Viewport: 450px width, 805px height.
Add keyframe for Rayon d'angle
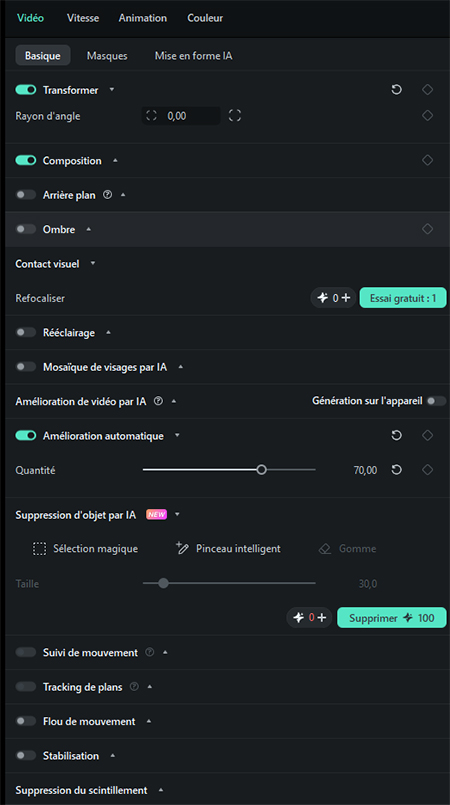[x=427, y=116]
